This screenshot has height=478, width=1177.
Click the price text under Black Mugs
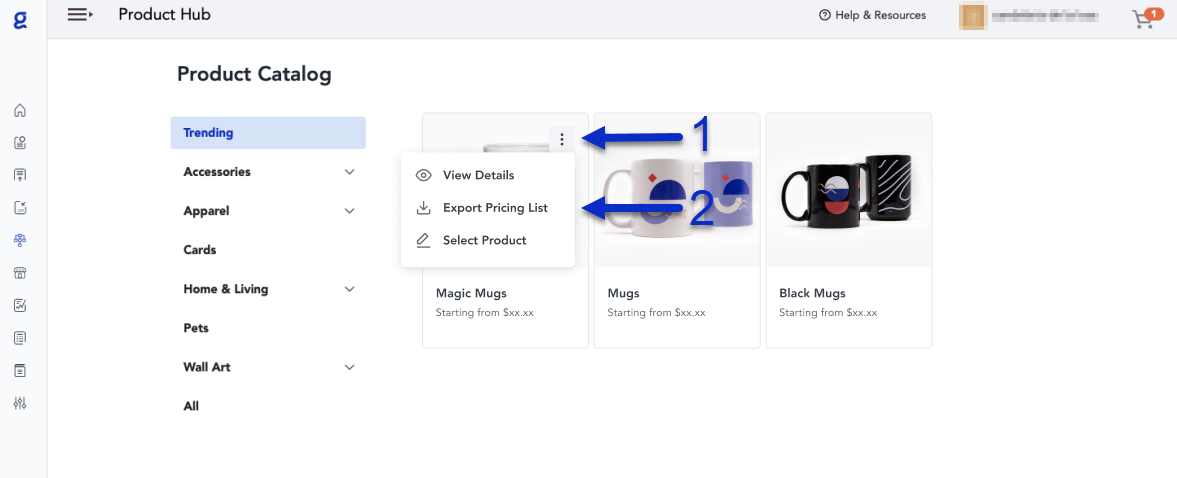click(828, 313)
